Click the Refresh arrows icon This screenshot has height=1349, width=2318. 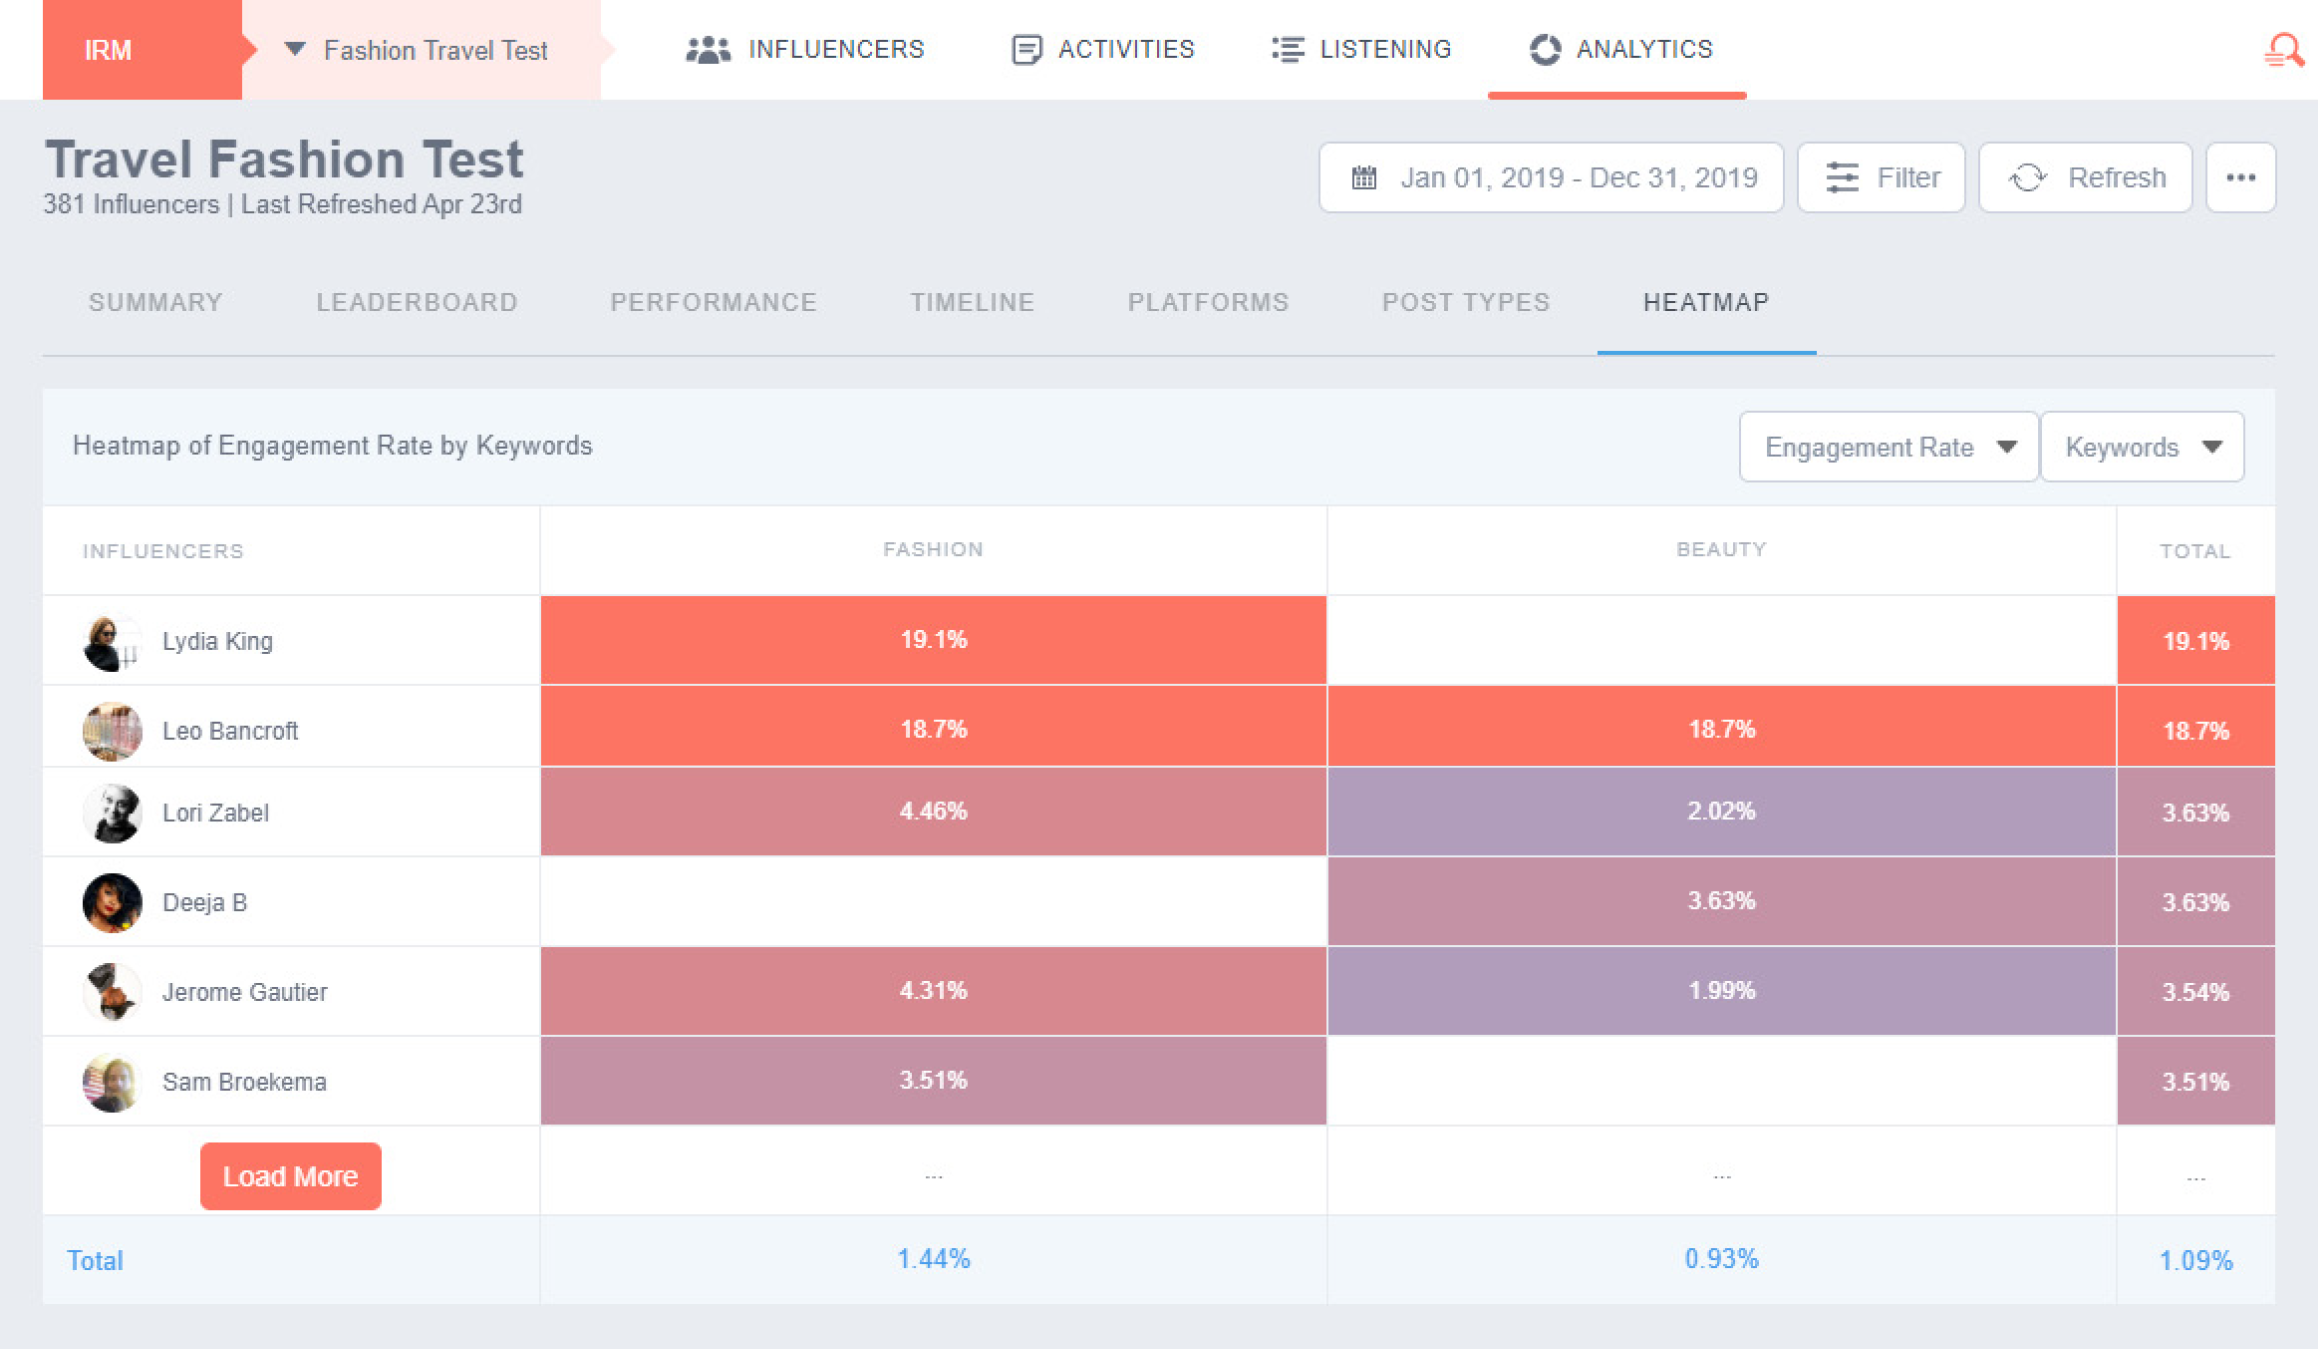(x=2028, y=178)
